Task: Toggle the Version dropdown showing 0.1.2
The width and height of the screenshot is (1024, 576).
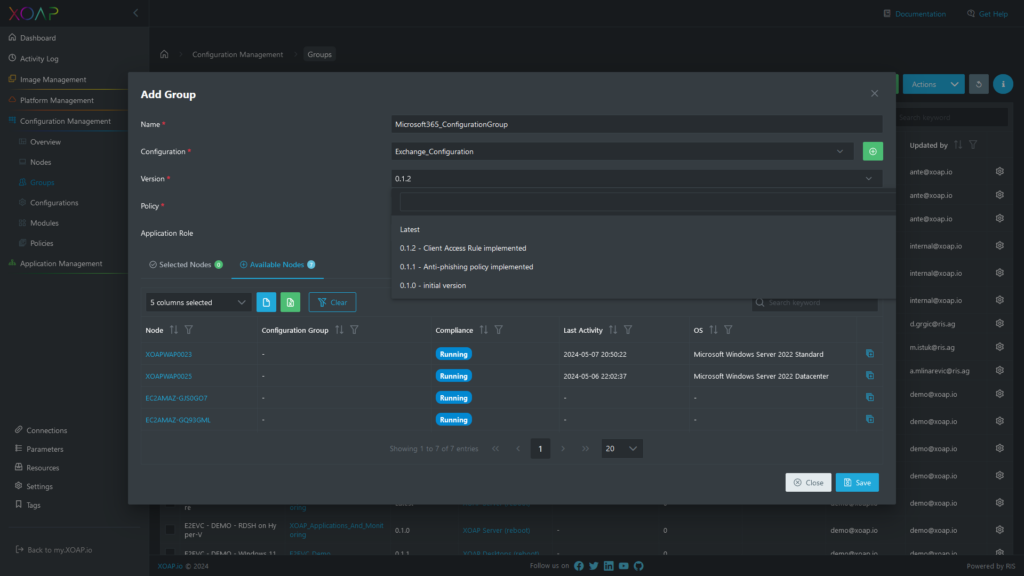Action: coord(637,178)
